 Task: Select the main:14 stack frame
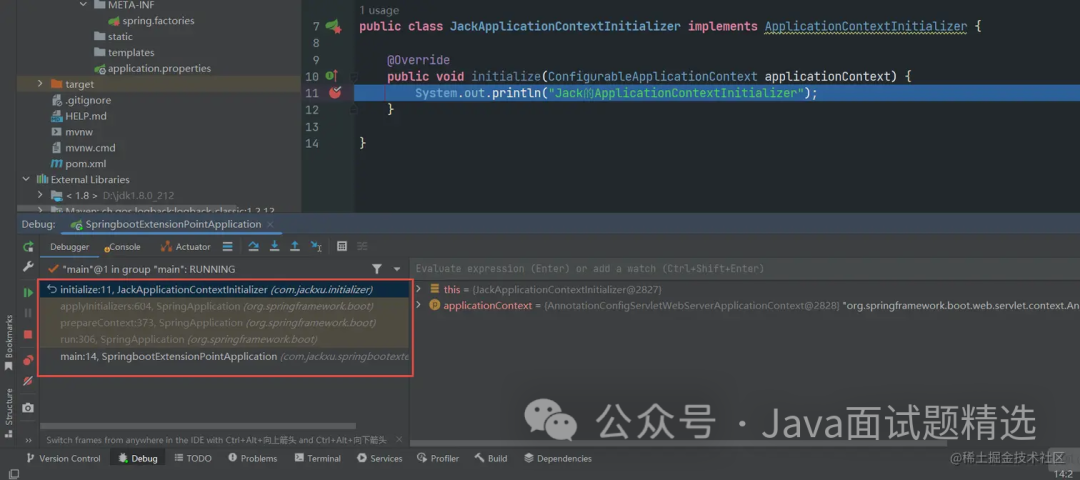(224, 357)
